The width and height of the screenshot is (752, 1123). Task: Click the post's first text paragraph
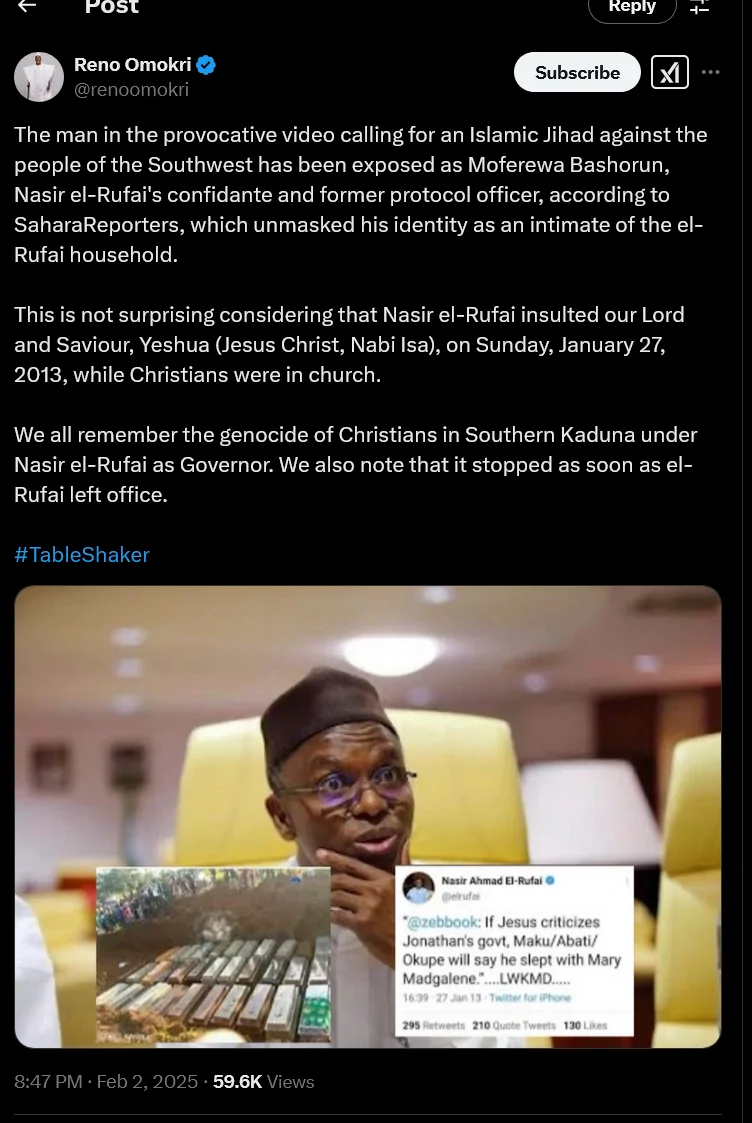[360, 194]
